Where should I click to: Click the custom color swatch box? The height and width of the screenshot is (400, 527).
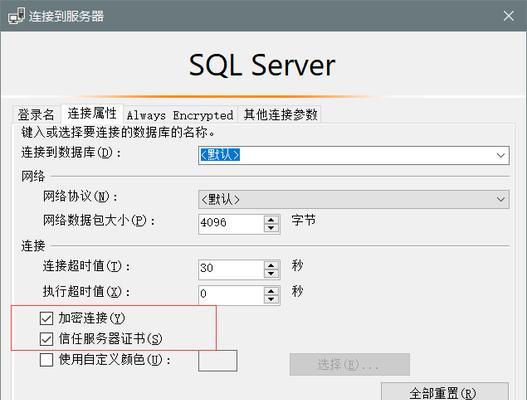tap(218, 361)
